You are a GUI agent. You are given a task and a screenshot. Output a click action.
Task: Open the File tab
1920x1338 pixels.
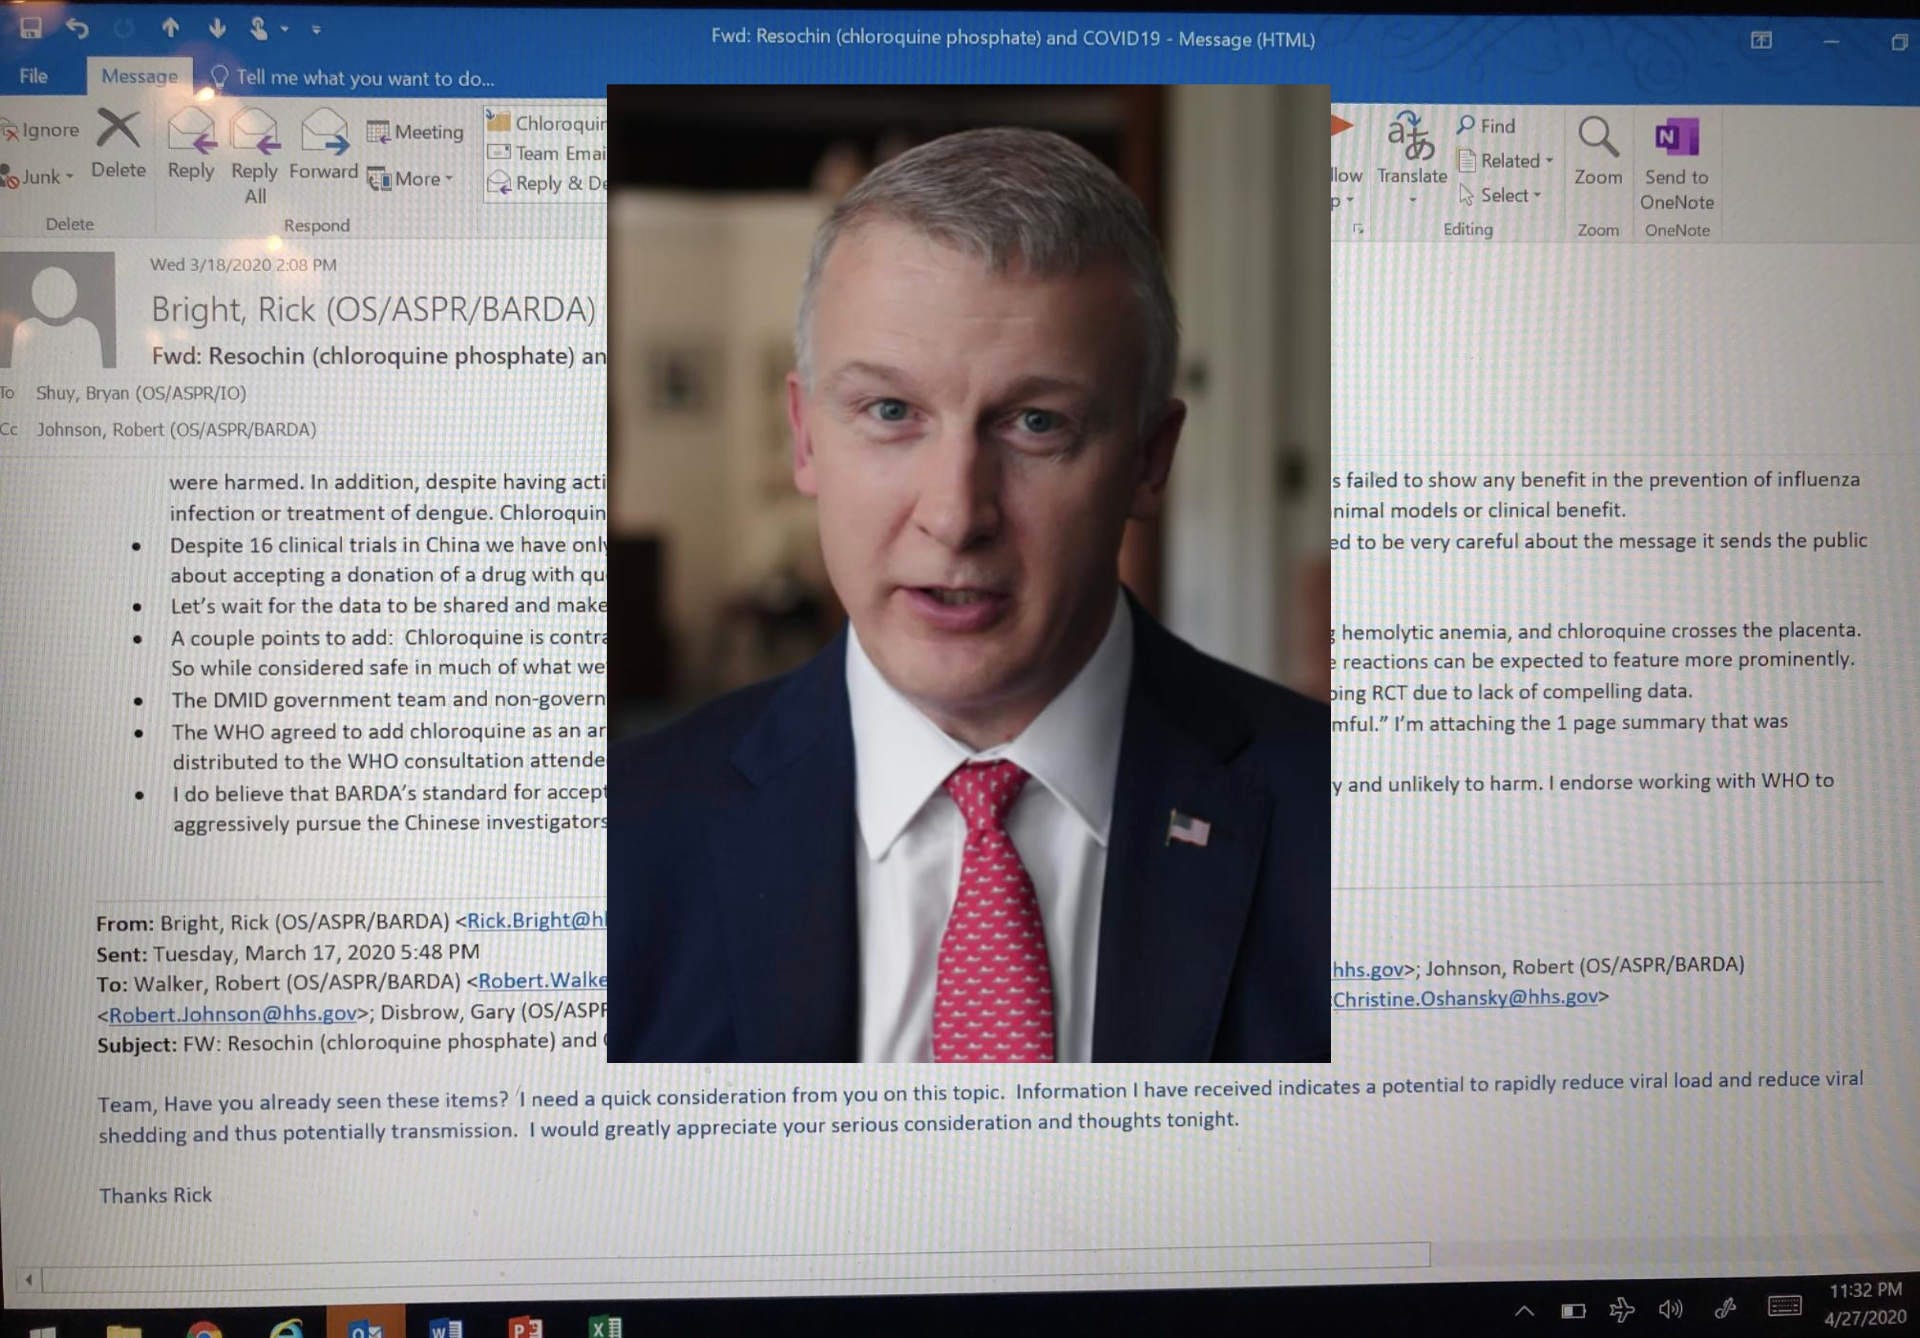(33, 76)
